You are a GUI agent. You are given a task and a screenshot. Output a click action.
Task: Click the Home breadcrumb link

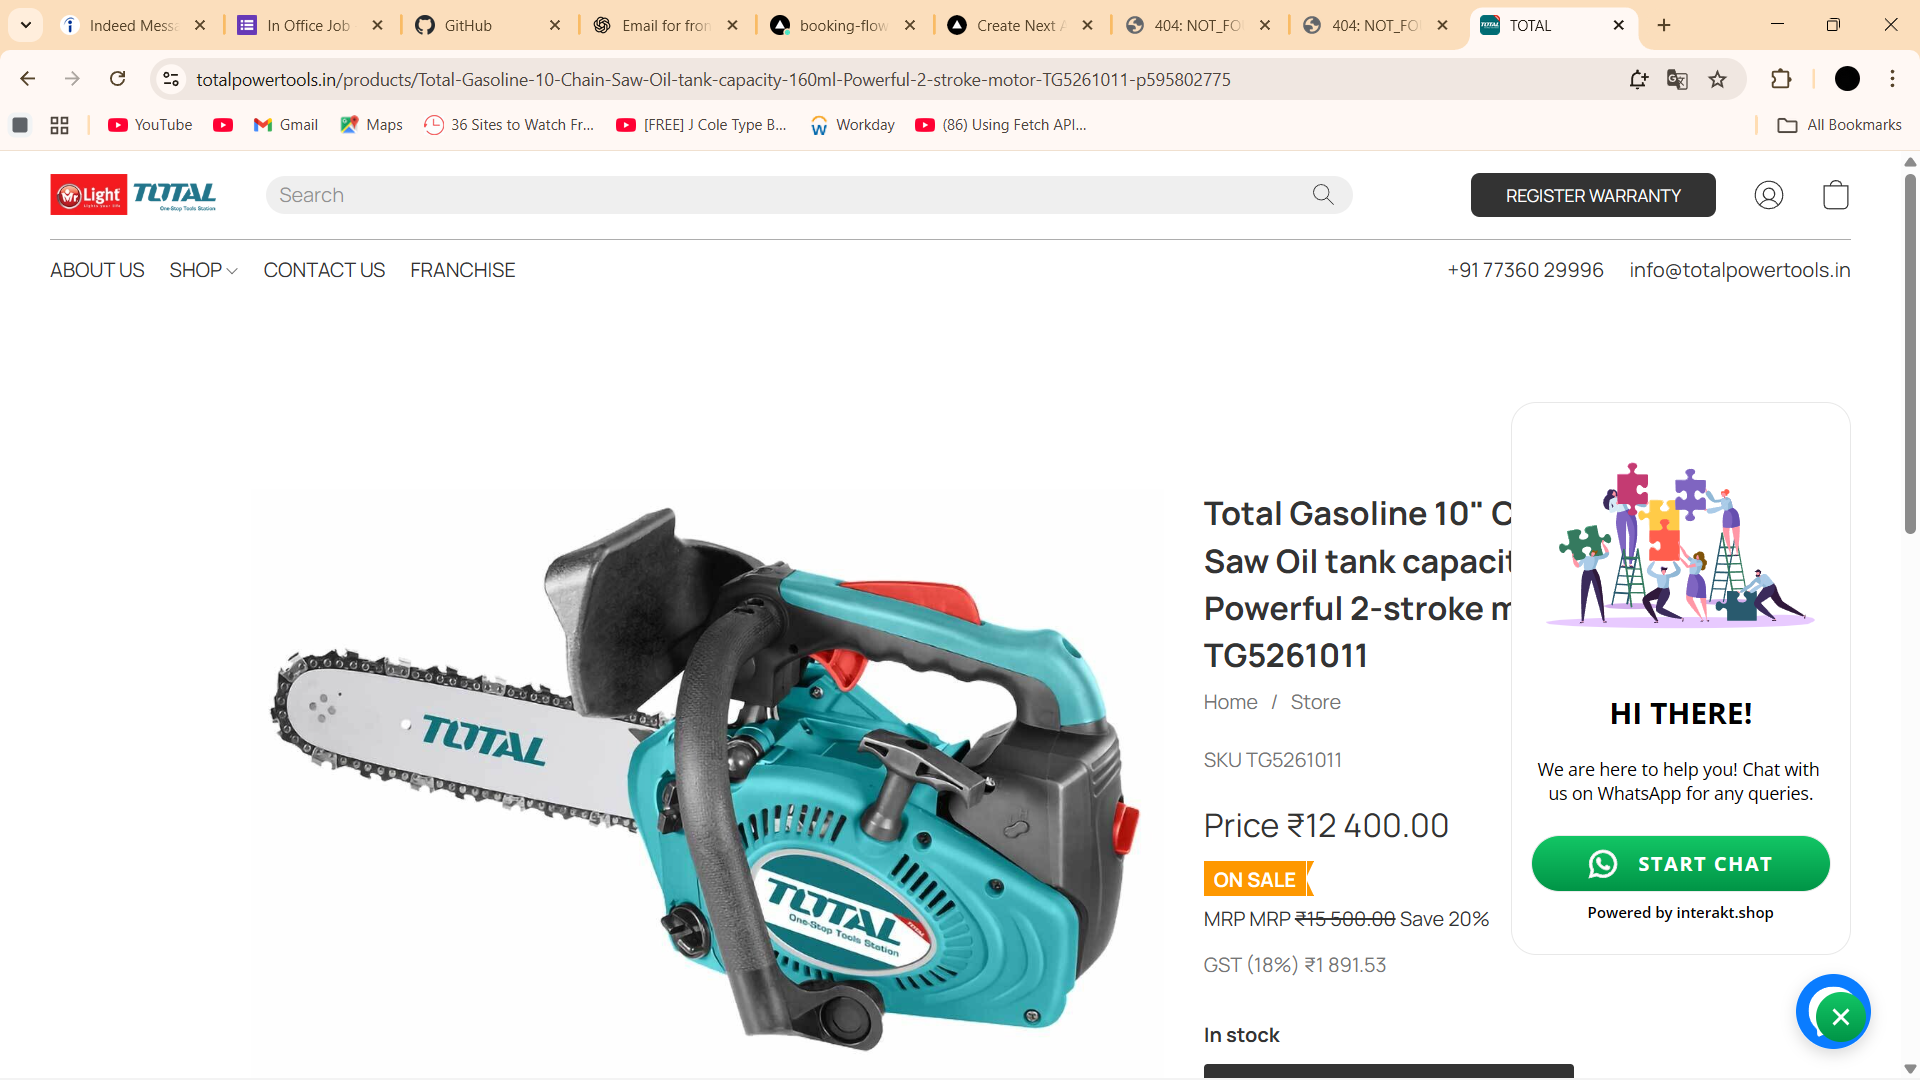(1230, 702)
